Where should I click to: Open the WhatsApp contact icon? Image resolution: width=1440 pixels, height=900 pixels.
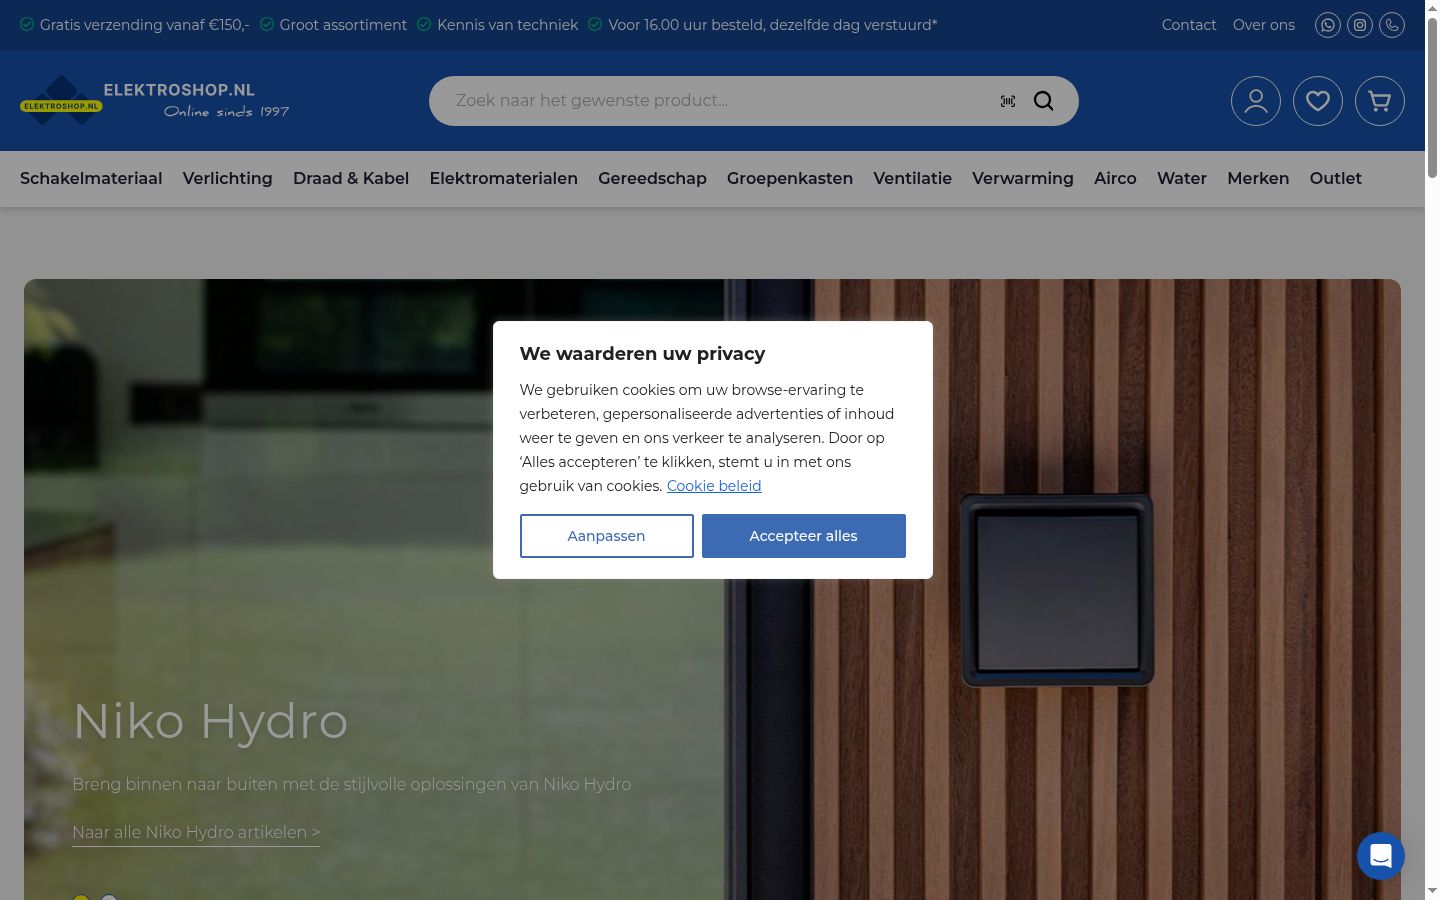(x=1328, y=25)
